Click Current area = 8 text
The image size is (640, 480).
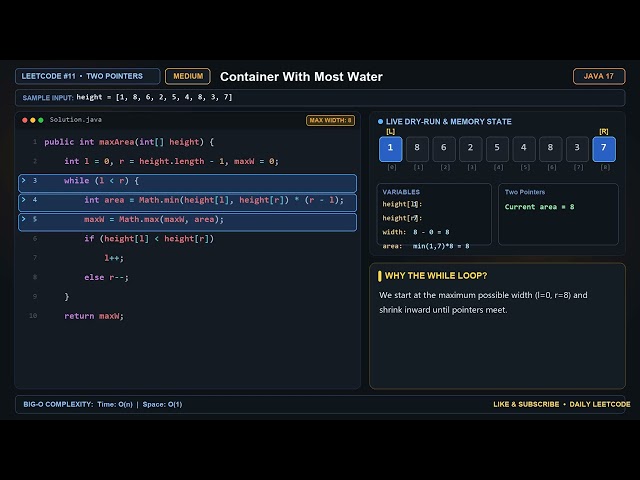point(540,207)
